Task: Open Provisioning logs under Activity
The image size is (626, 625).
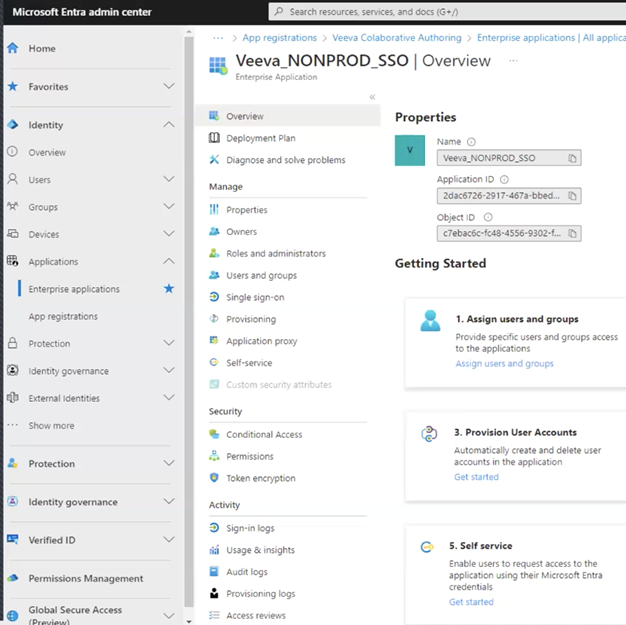Action: 261,594
